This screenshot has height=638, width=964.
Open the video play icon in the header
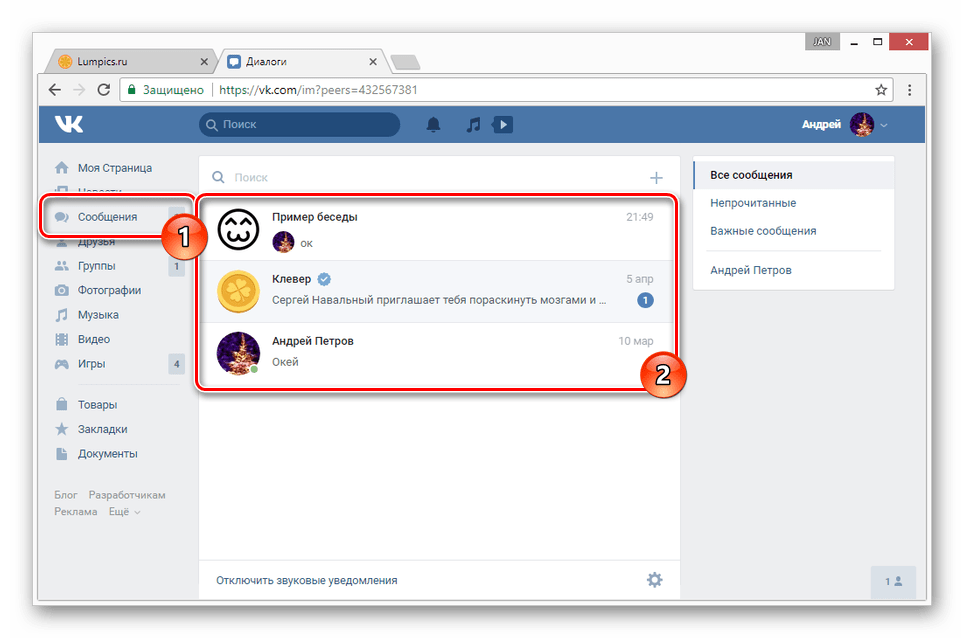point(502,124)
